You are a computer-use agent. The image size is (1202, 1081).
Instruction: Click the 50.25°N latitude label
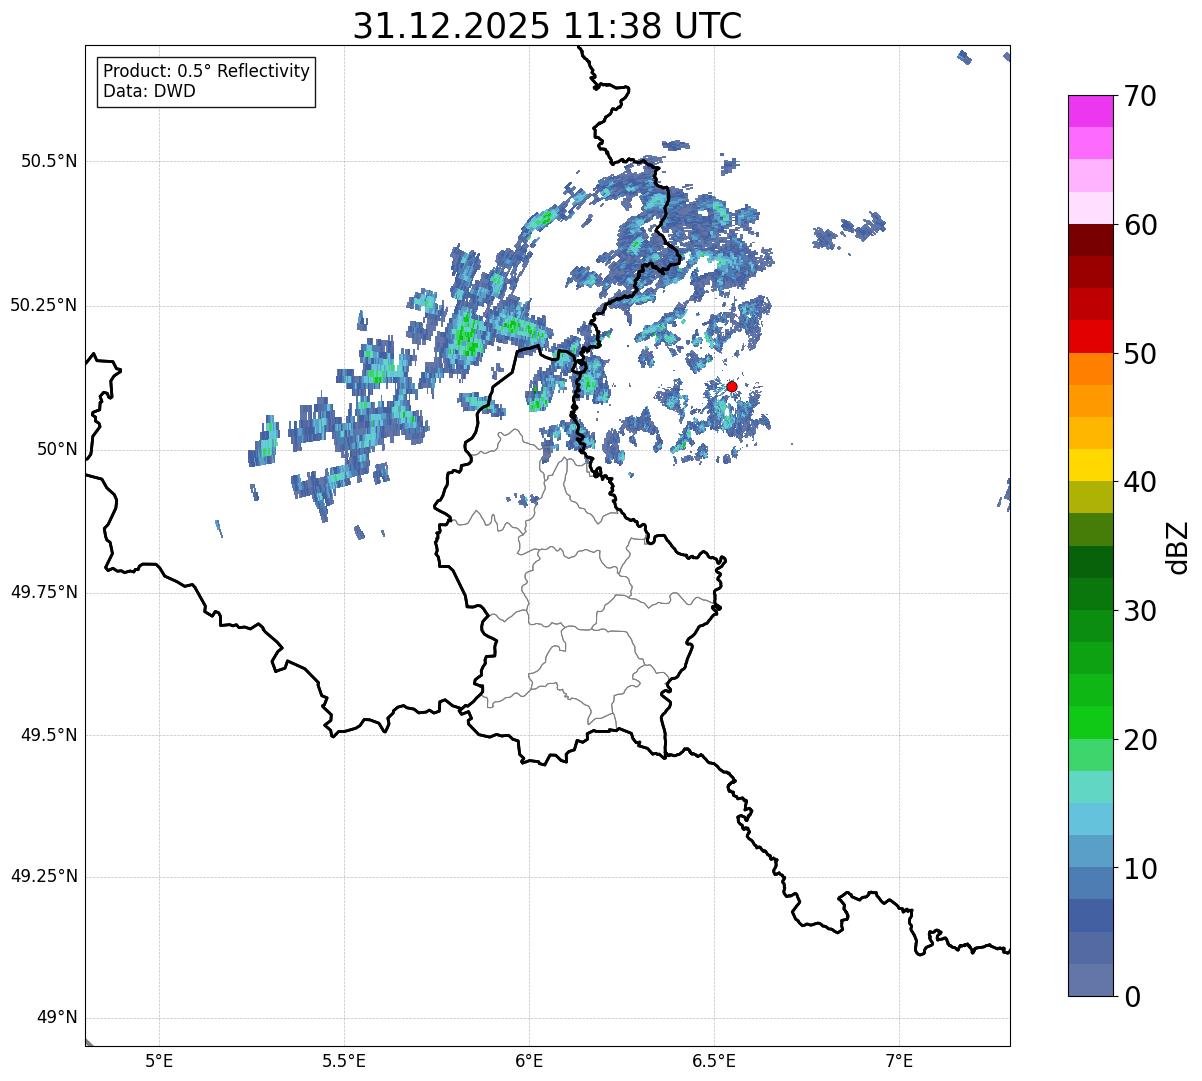tap(44, 305)
